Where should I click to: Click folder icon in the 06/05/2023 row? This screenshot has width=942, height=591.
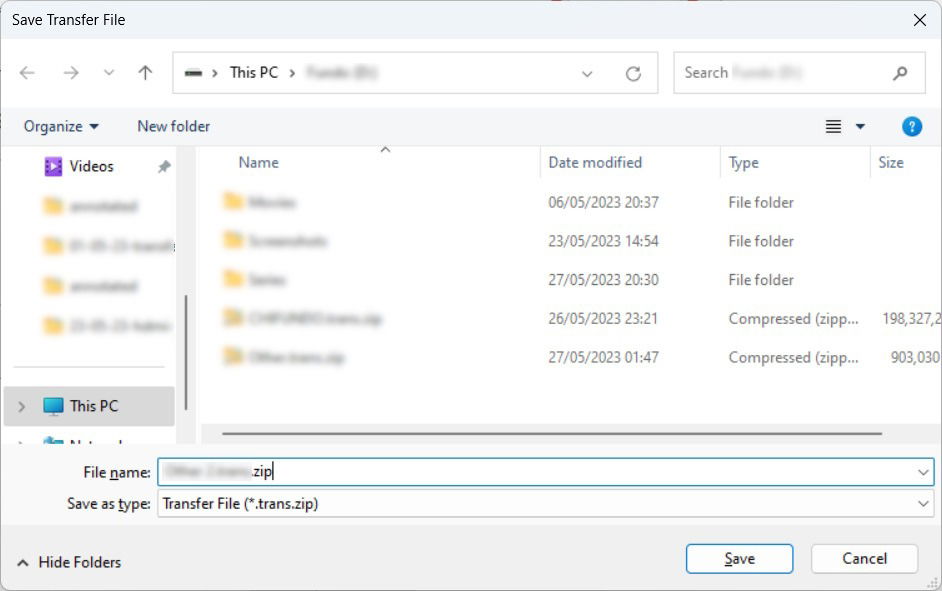pos(232,201)
